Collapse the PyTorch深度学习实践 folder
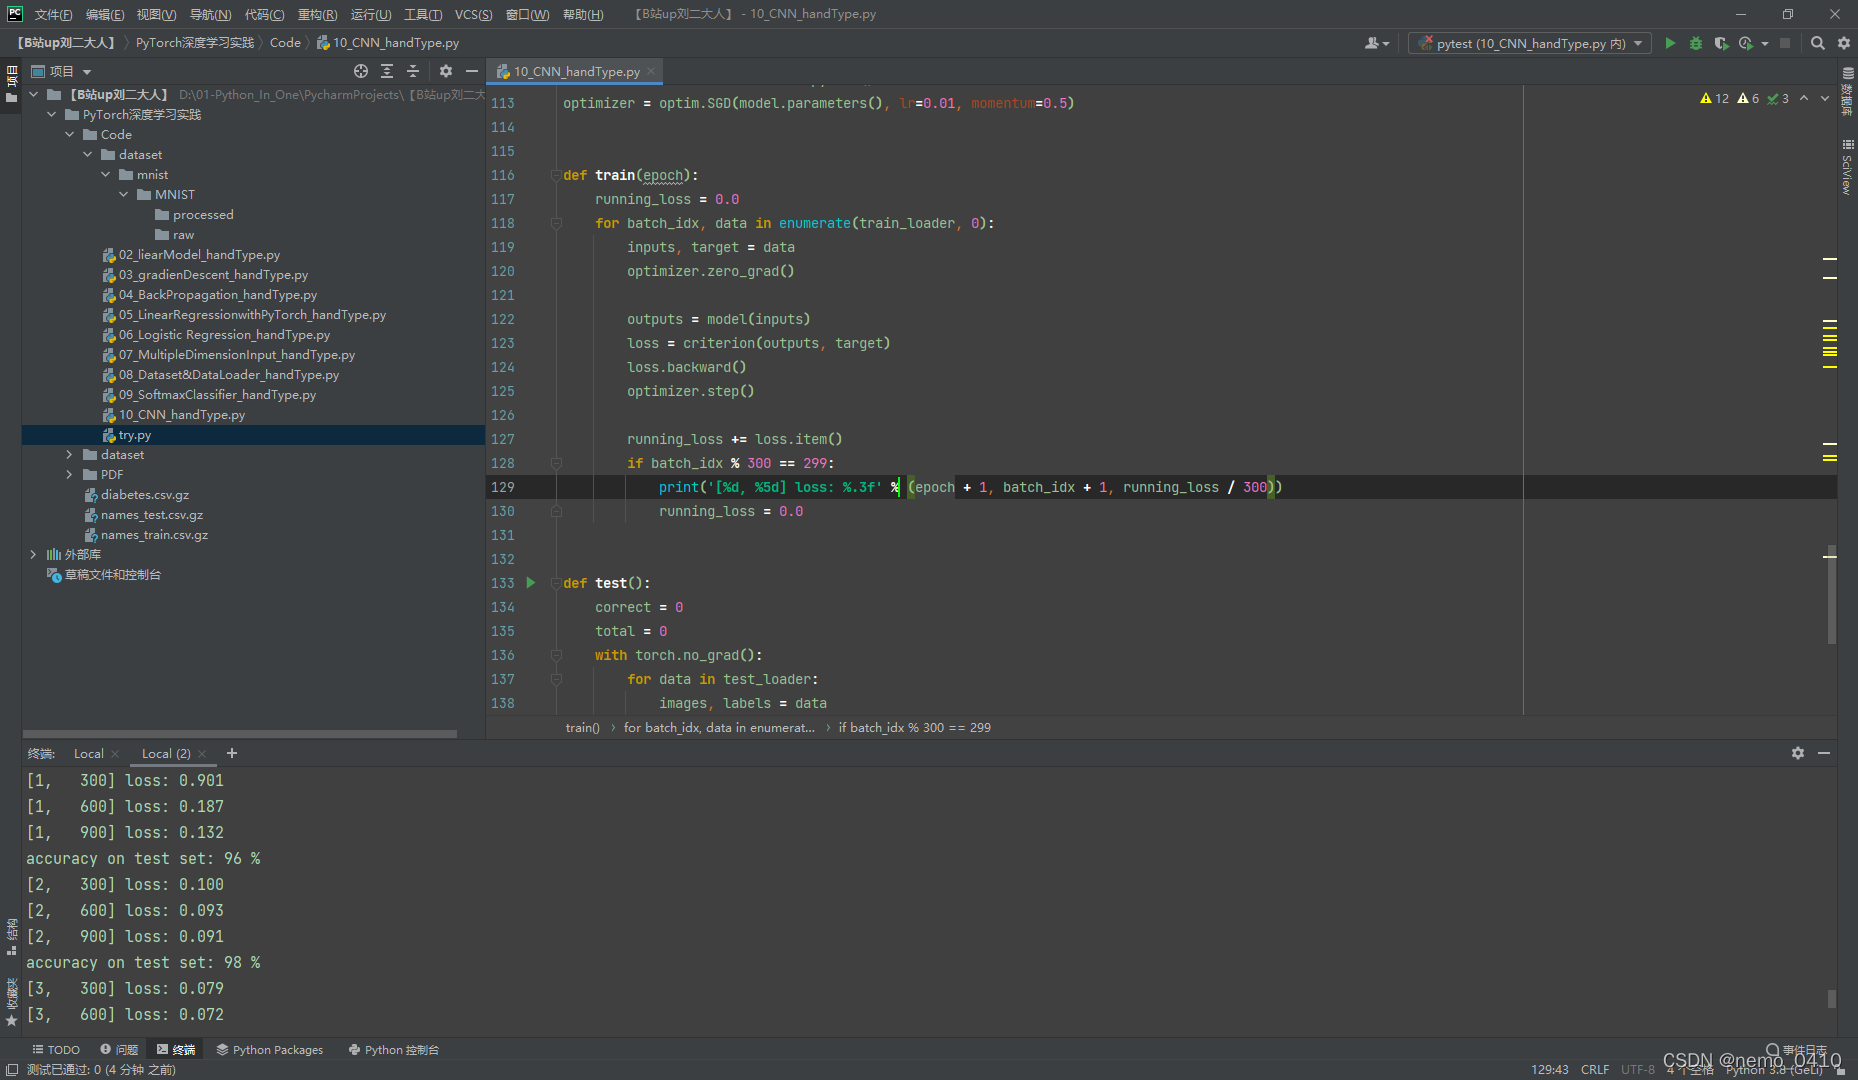1858x1080 pixels. pos(52,114)
